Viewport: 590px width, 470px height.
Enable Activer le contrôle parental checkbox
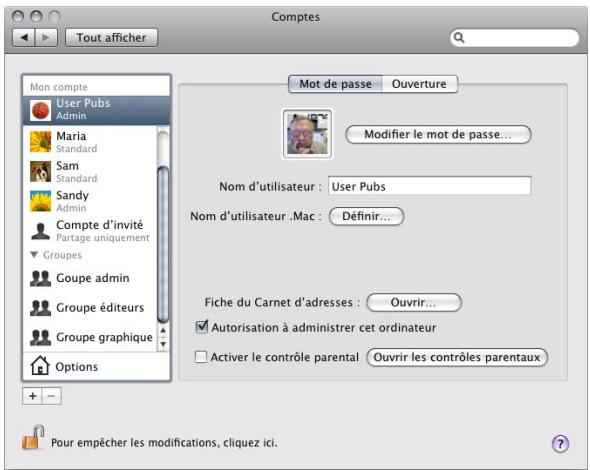click(x=201, y=357)
